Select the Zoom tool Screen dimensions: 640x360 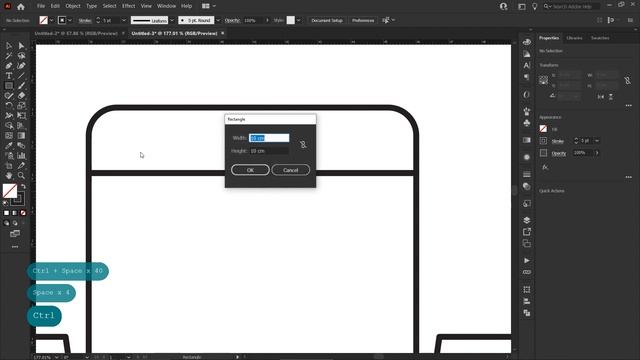click(21, 176)
